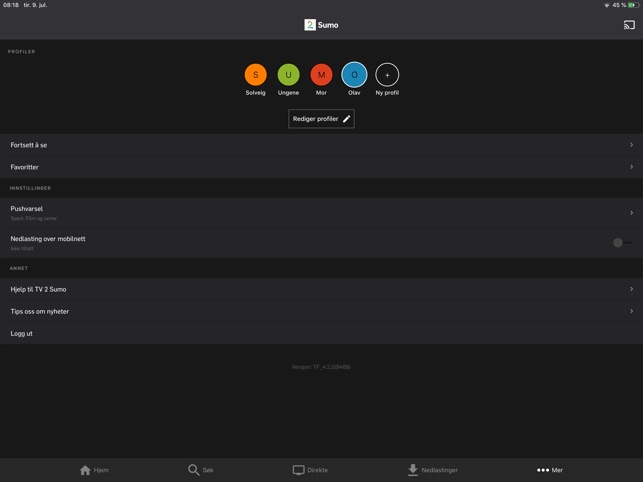
Task: Expand Hjelp til TV 2 Sumo chevron
Action: click(x=632, y=289)
